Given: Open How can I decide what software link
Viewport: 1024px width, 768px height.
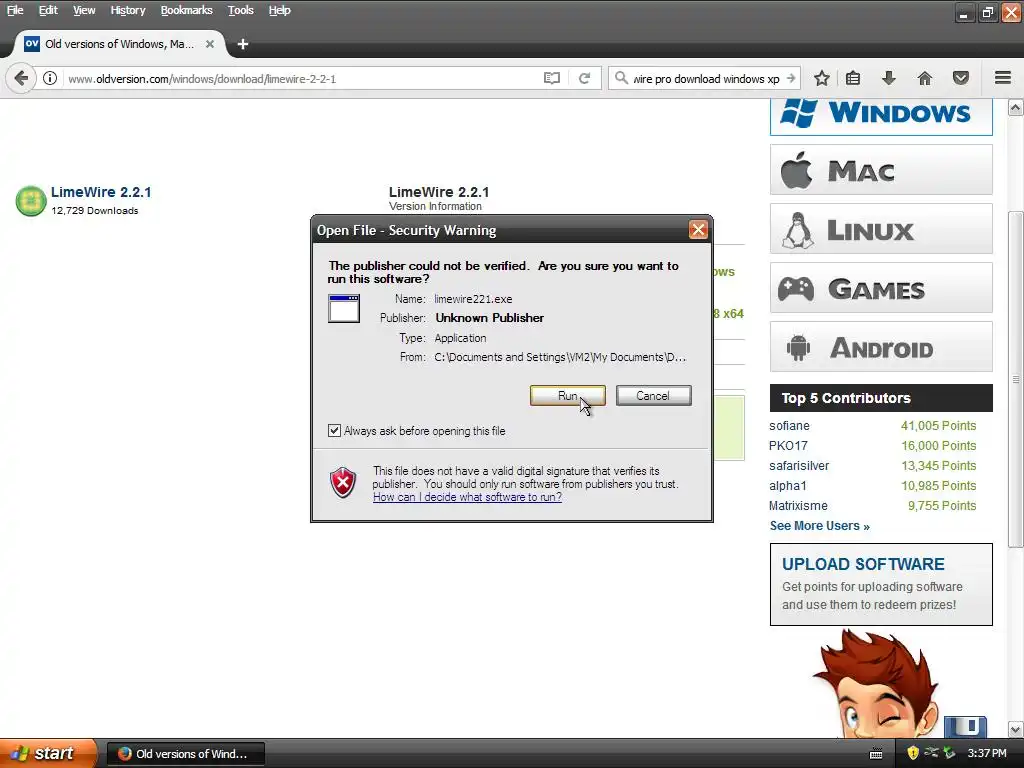Looking at the screenshot, I should 468,497.
